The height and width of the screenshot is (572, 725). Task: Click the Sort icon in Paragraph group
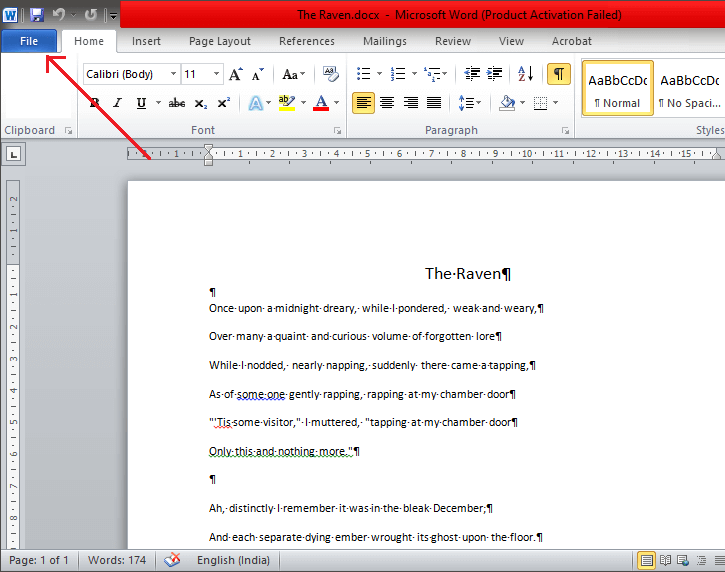pos(527,74)
